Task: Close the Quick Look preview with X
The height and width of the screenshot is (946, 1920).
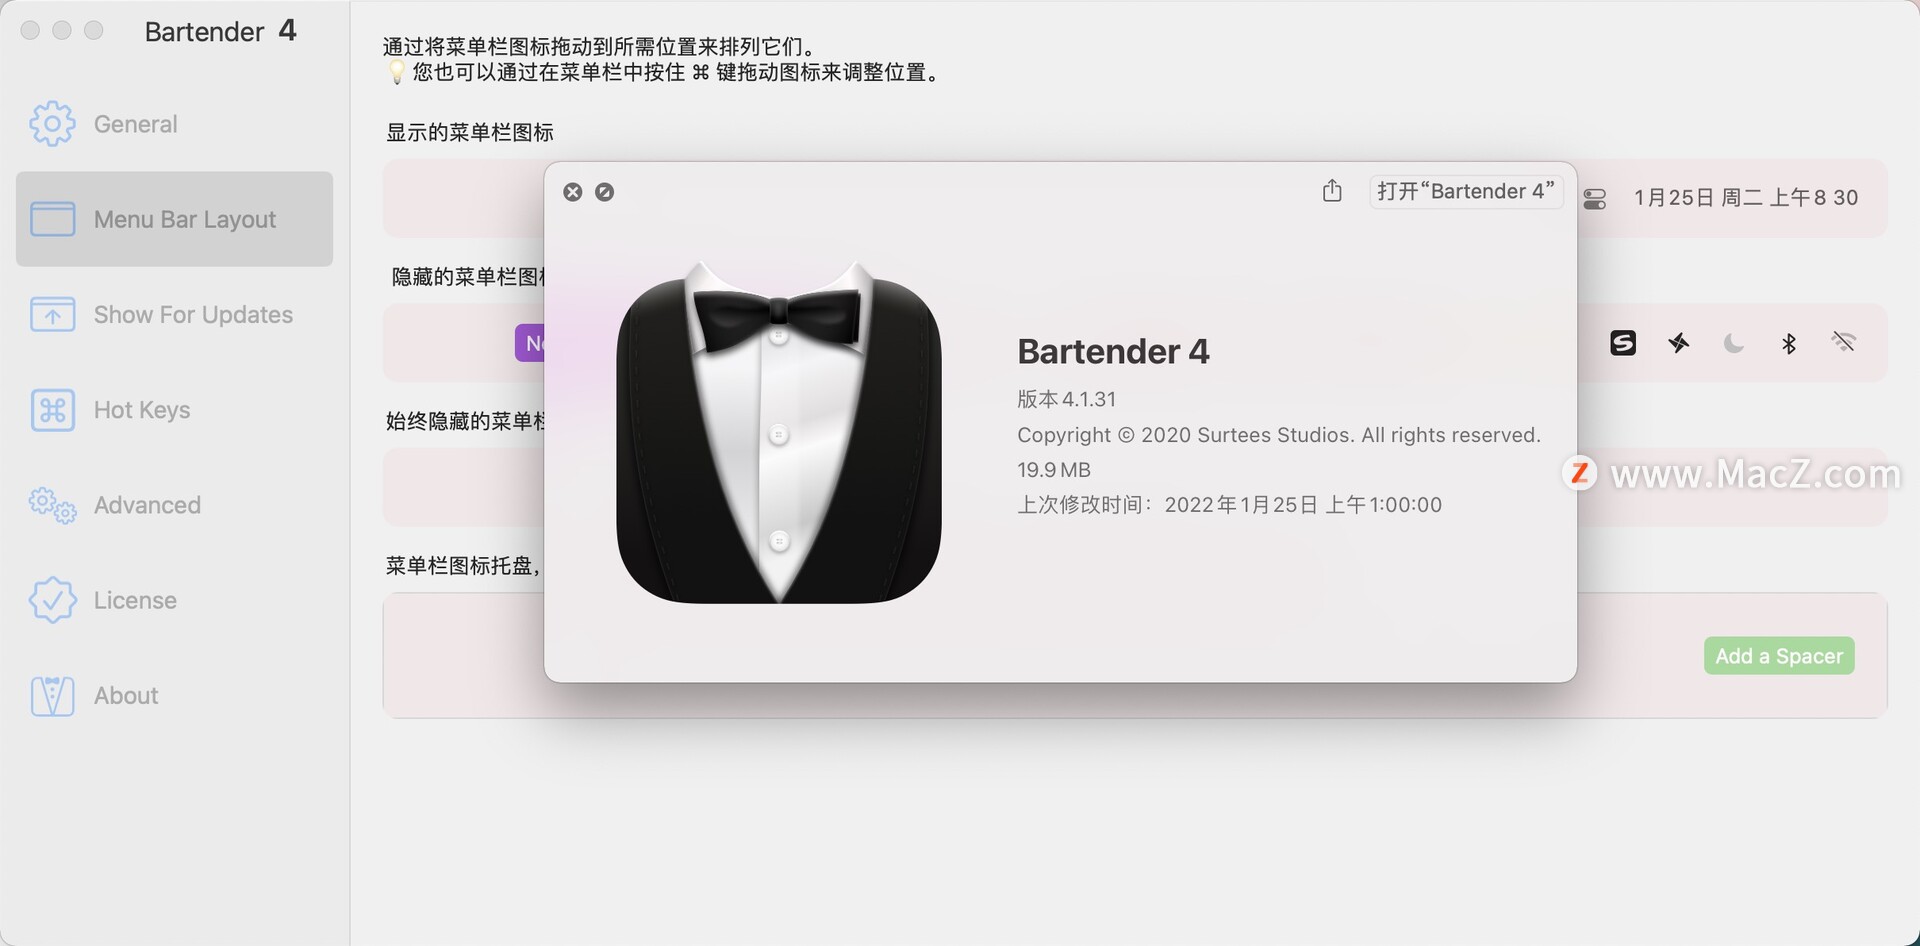Action: pyautogui.click(x=572, y=192)
